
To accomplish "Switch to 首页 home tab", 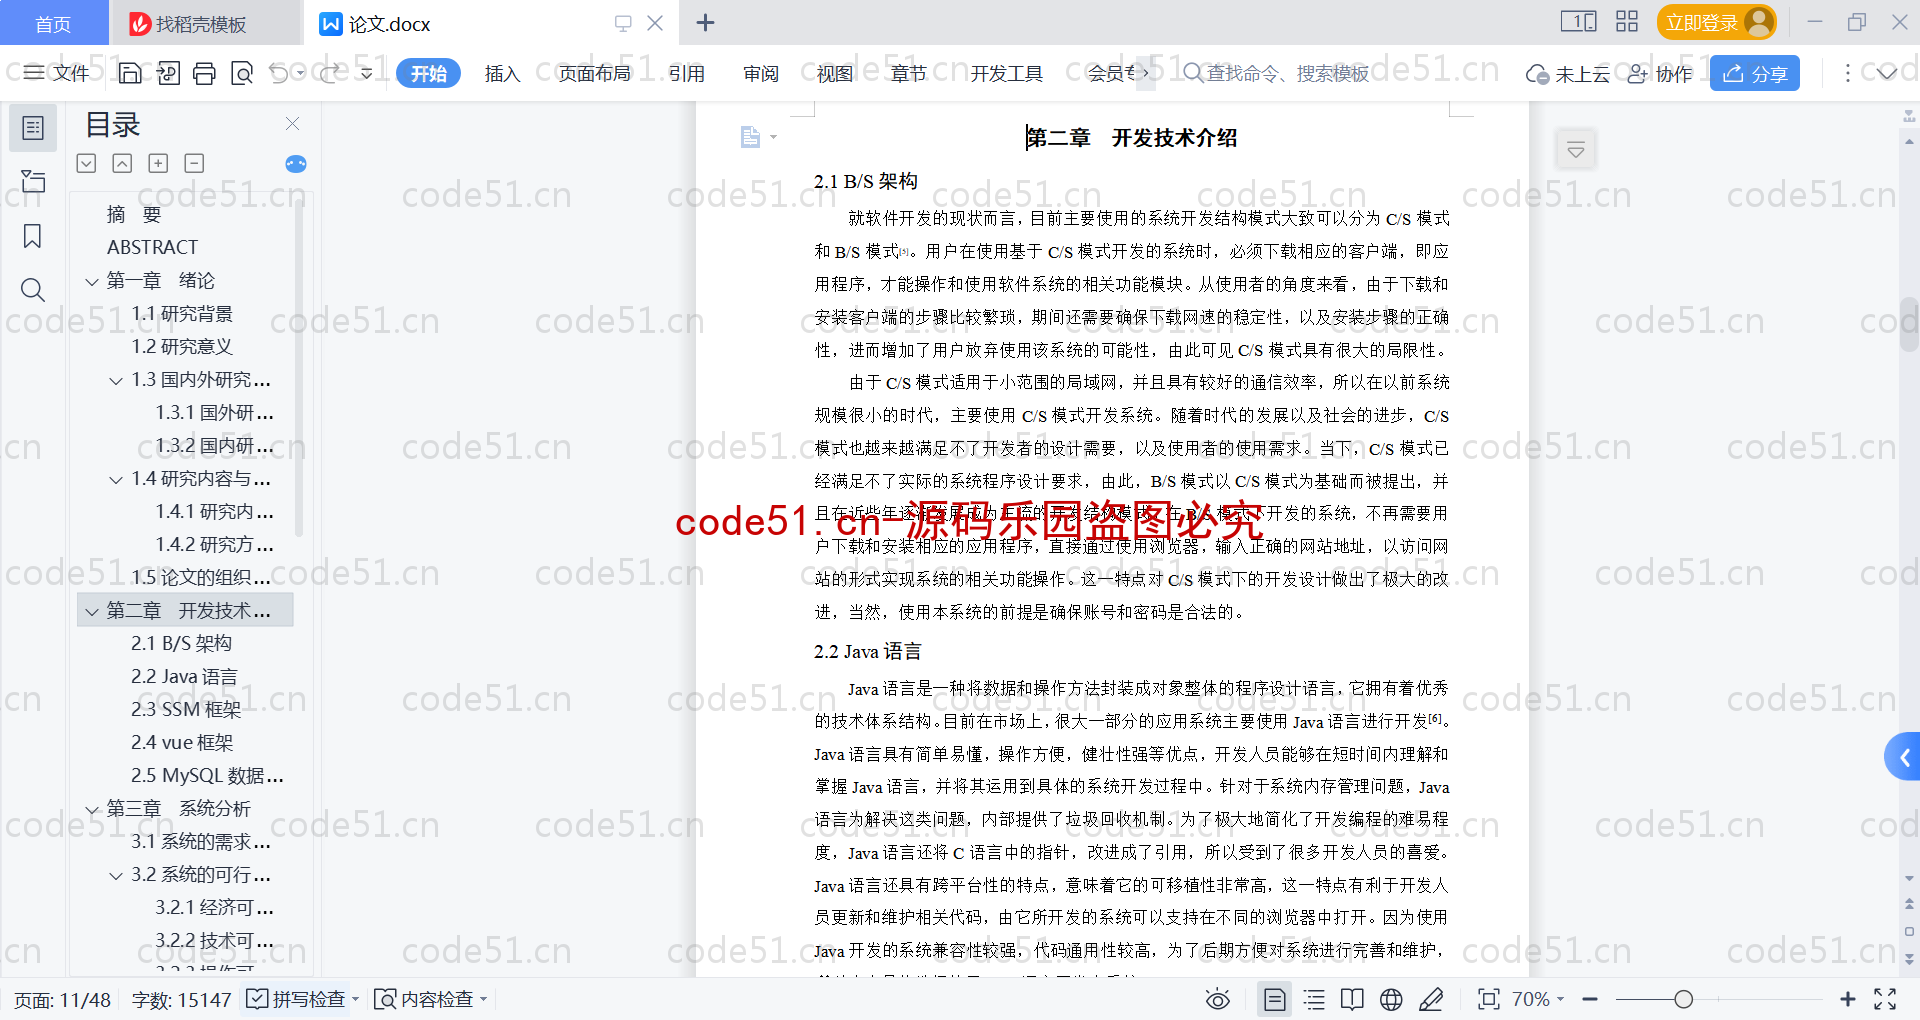I will click(x=53, y=23).
